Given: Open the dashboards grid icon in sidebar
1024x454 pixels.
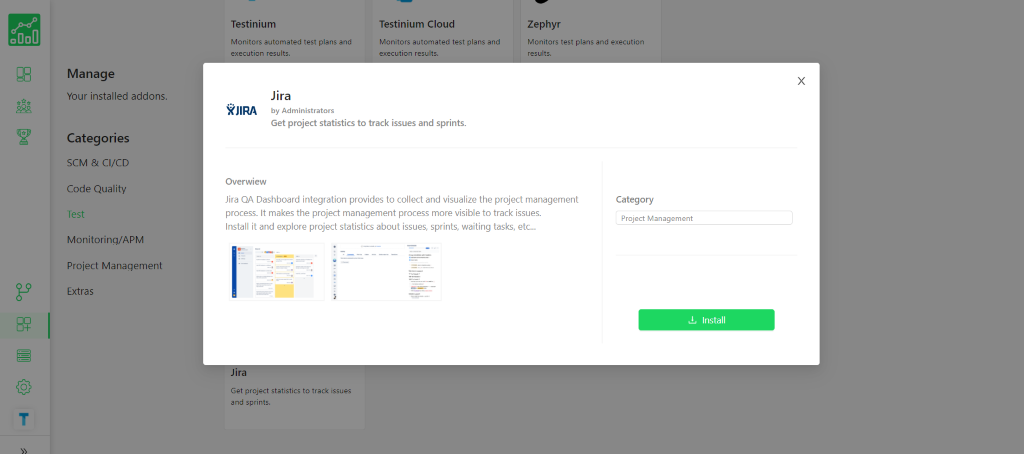Looking at the screenshot, I should tap(24, 74).
